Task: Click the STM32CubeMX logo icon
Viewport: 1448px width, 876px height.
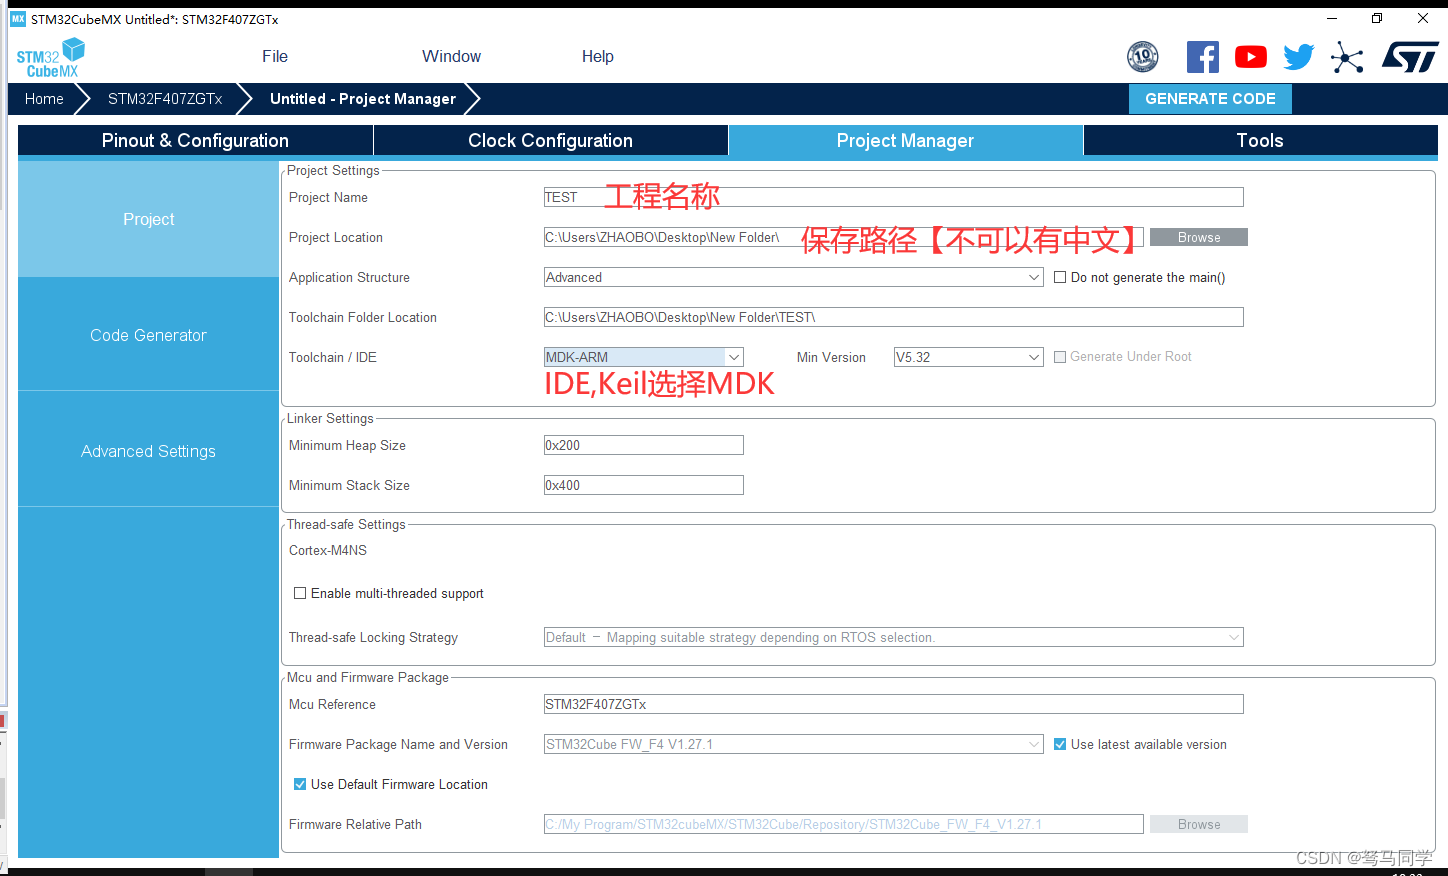Action: click(x=50, y=57)
